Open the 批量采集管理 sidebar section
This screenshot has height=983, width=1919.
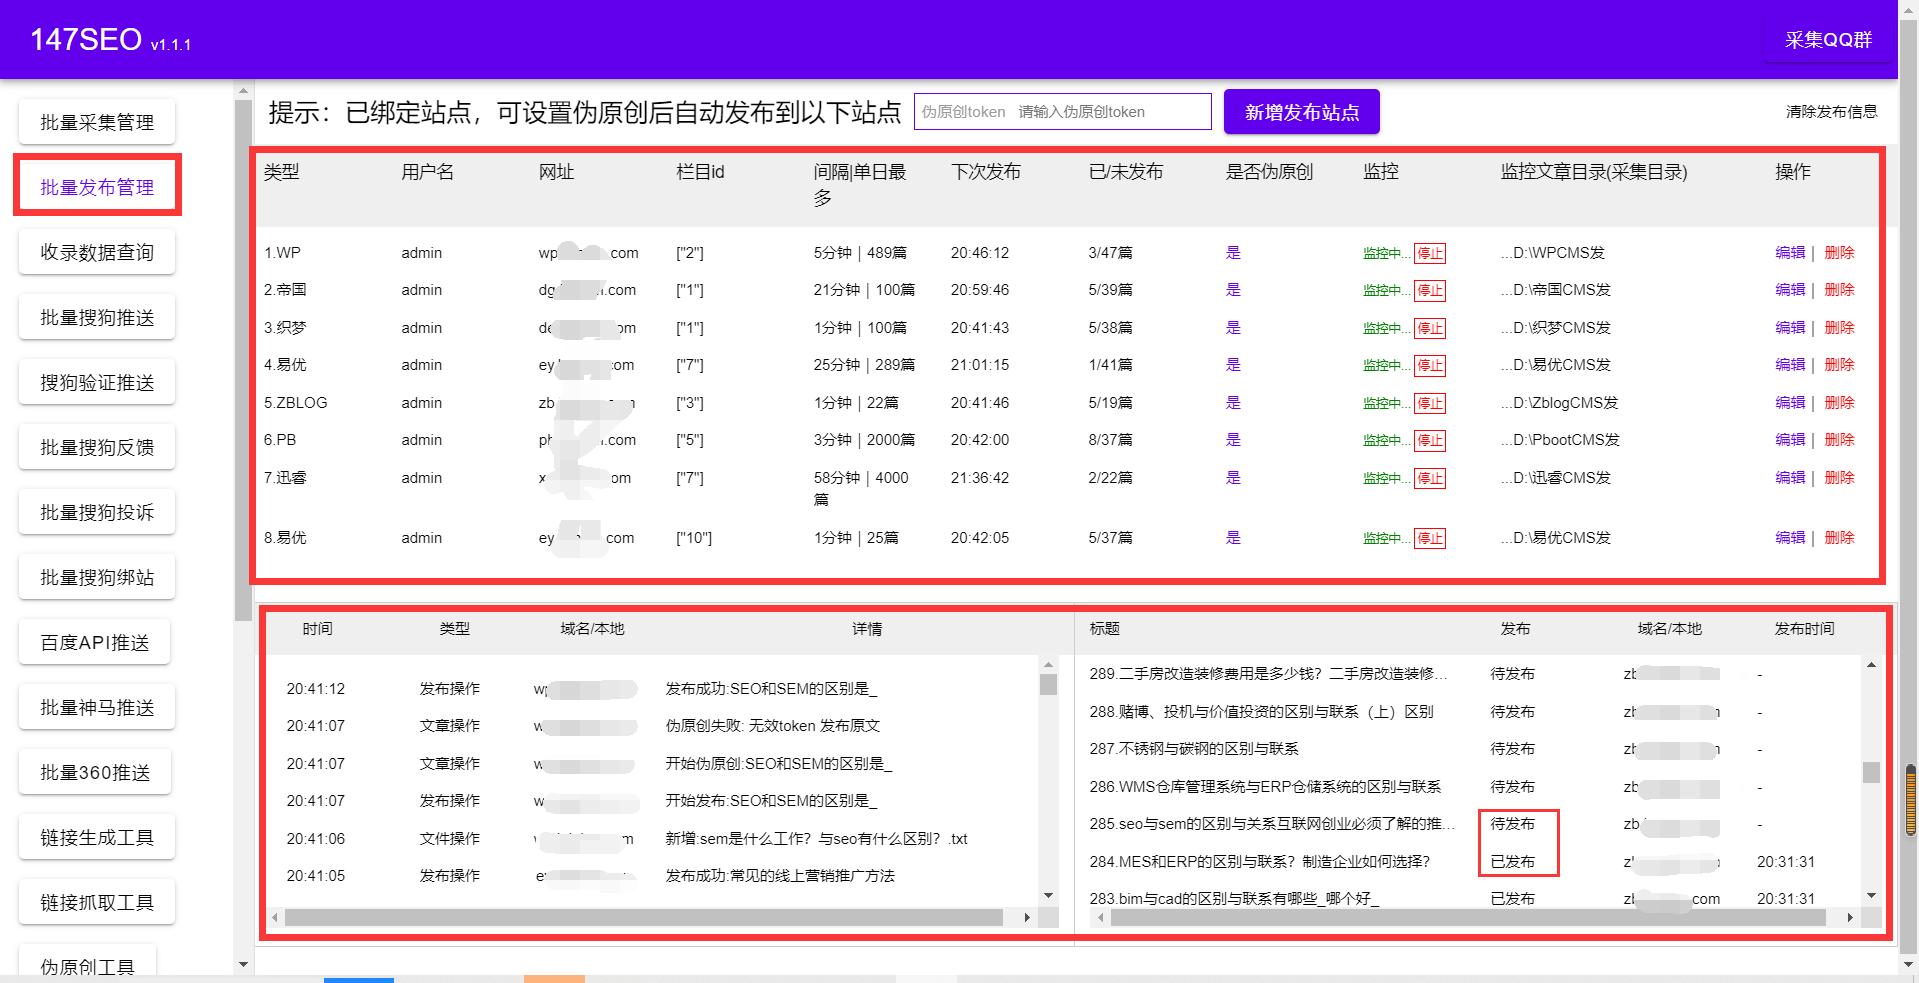point(96,121)
